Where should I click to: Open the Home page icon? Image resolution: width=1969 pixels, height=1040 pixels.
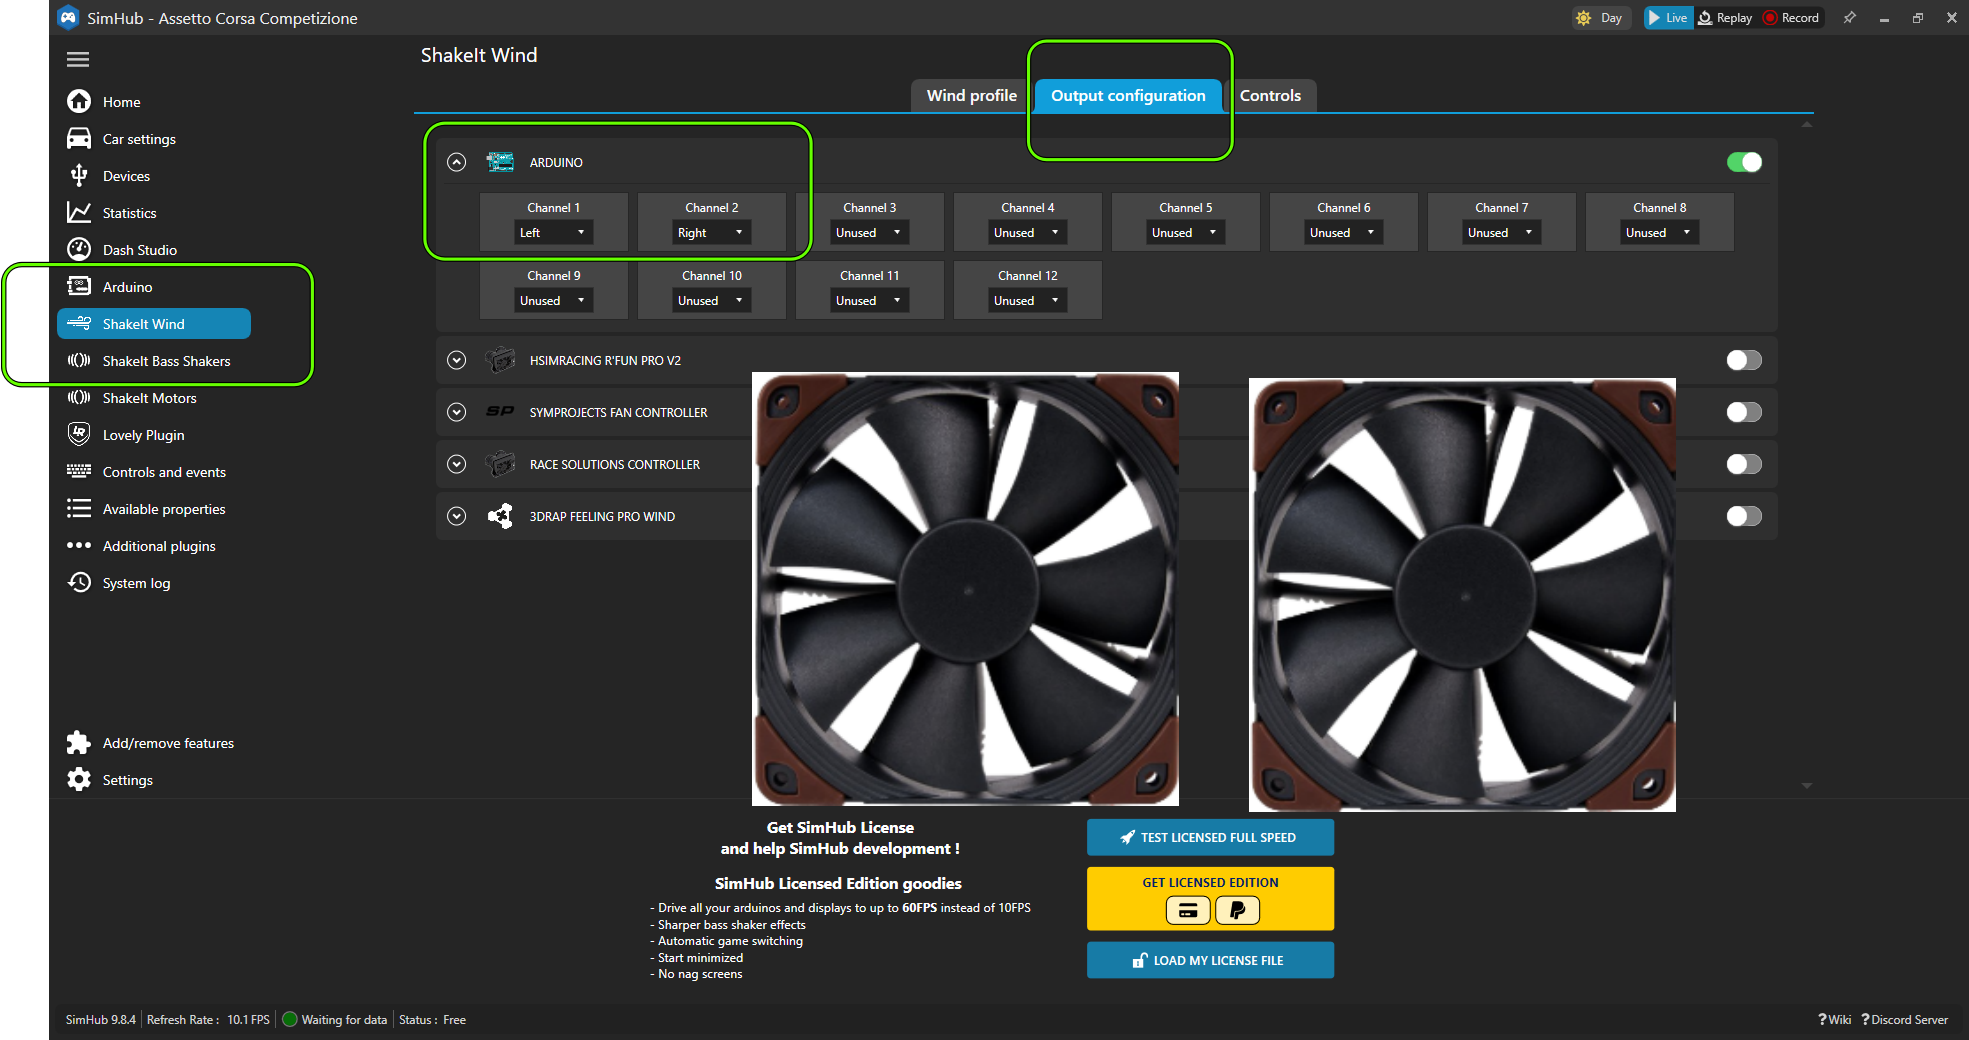pyautogui.click(x=79, y=102)
